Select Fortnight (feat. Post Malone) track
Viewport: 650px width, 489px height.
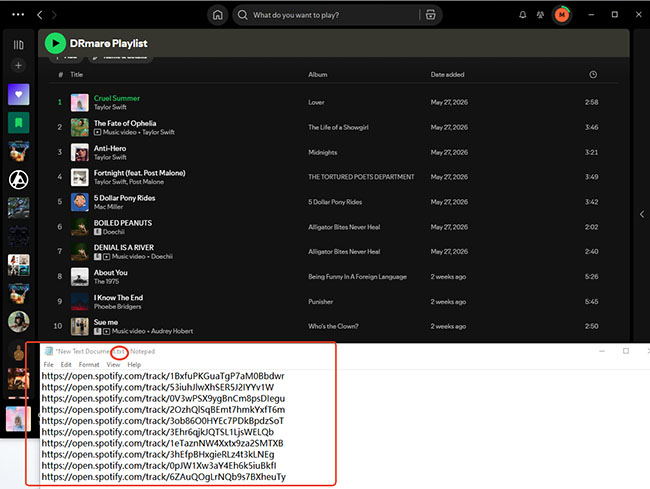tap(139, 173)
